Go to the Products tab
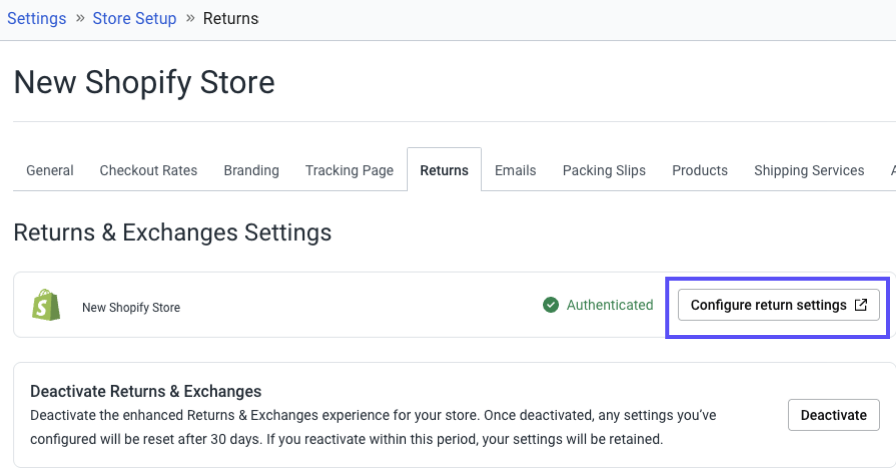Viewport: 896px width, 472px height. coord(700,170)
